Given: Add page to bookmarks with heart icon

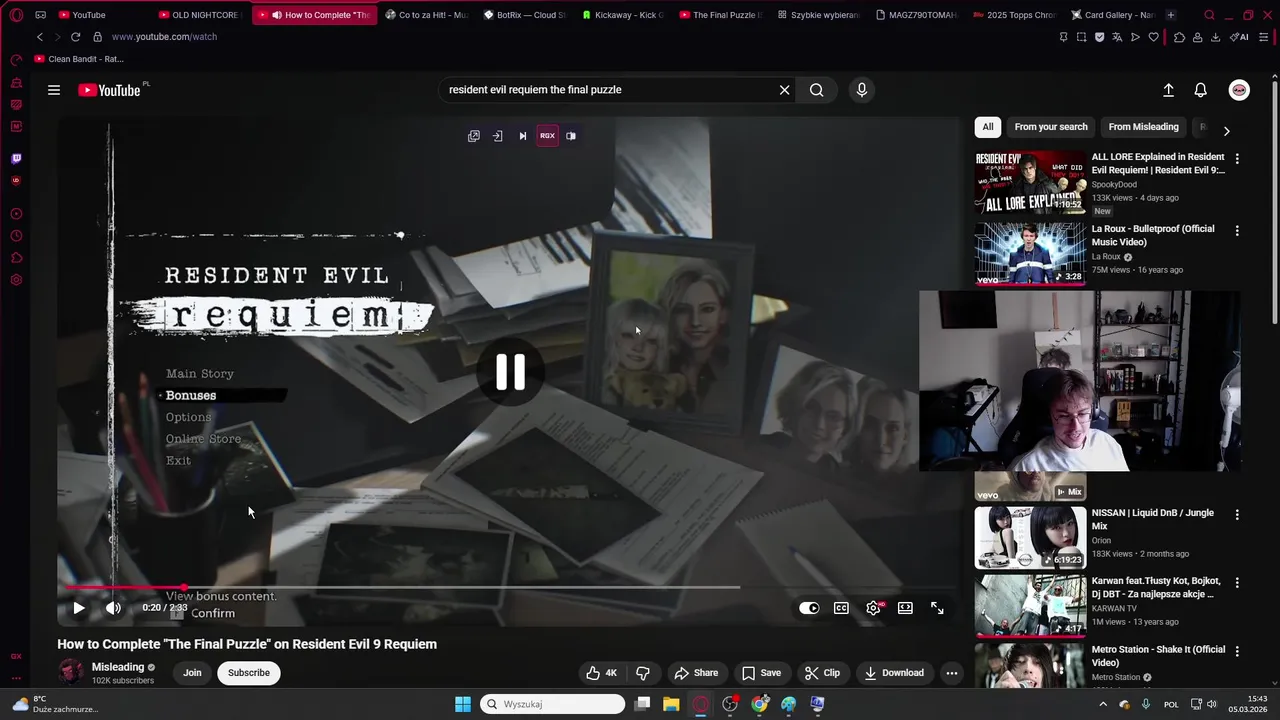Looking at the screenshot, I should pos(1153,37).
